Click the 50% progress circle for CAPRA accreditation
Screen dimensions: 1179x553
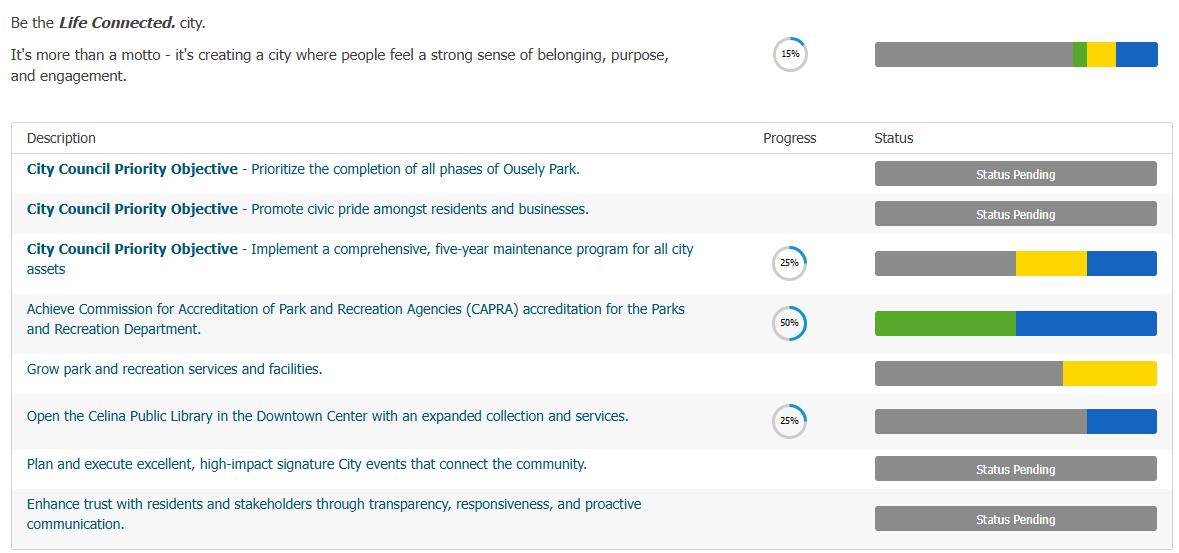coord(789,323)
